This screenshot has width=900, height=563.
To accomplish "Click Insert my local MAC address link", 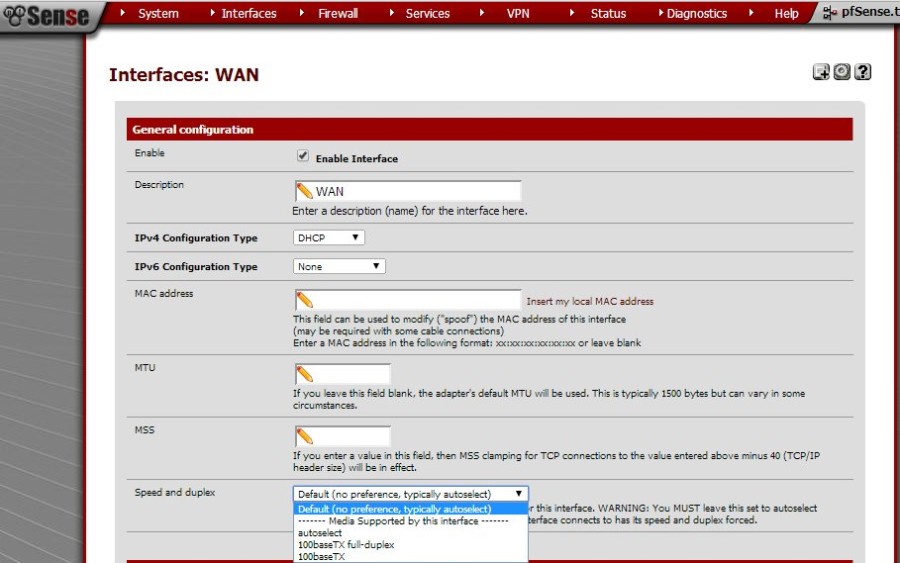I will [589, 301].
